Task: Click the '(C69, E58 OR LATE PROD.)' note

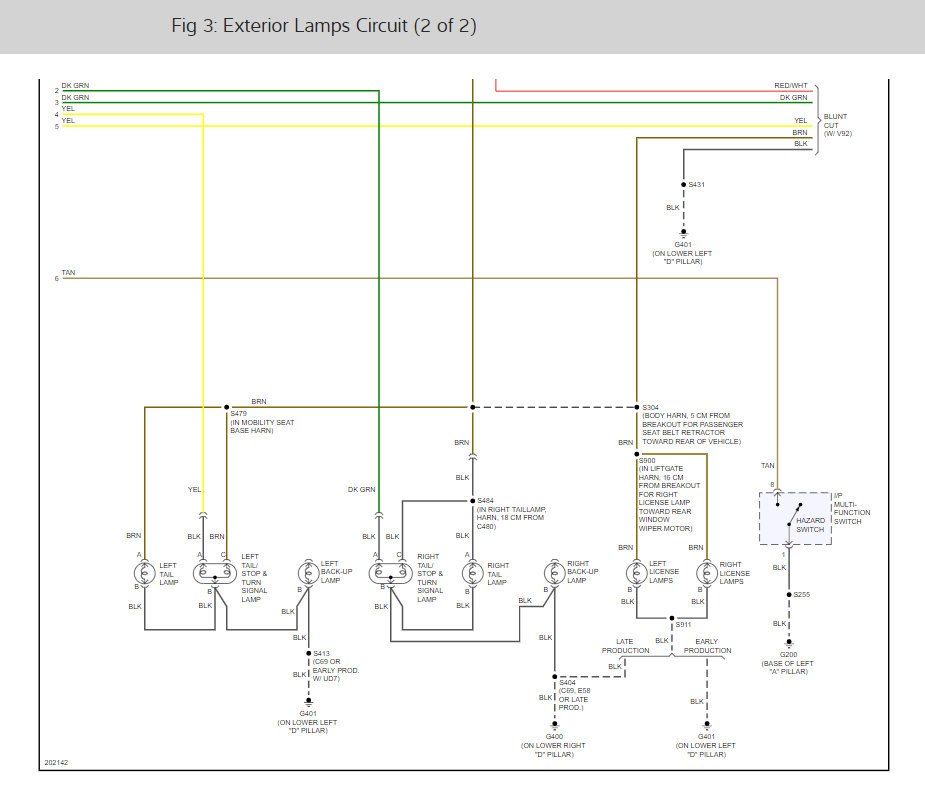Action: (x=574, y=699)
